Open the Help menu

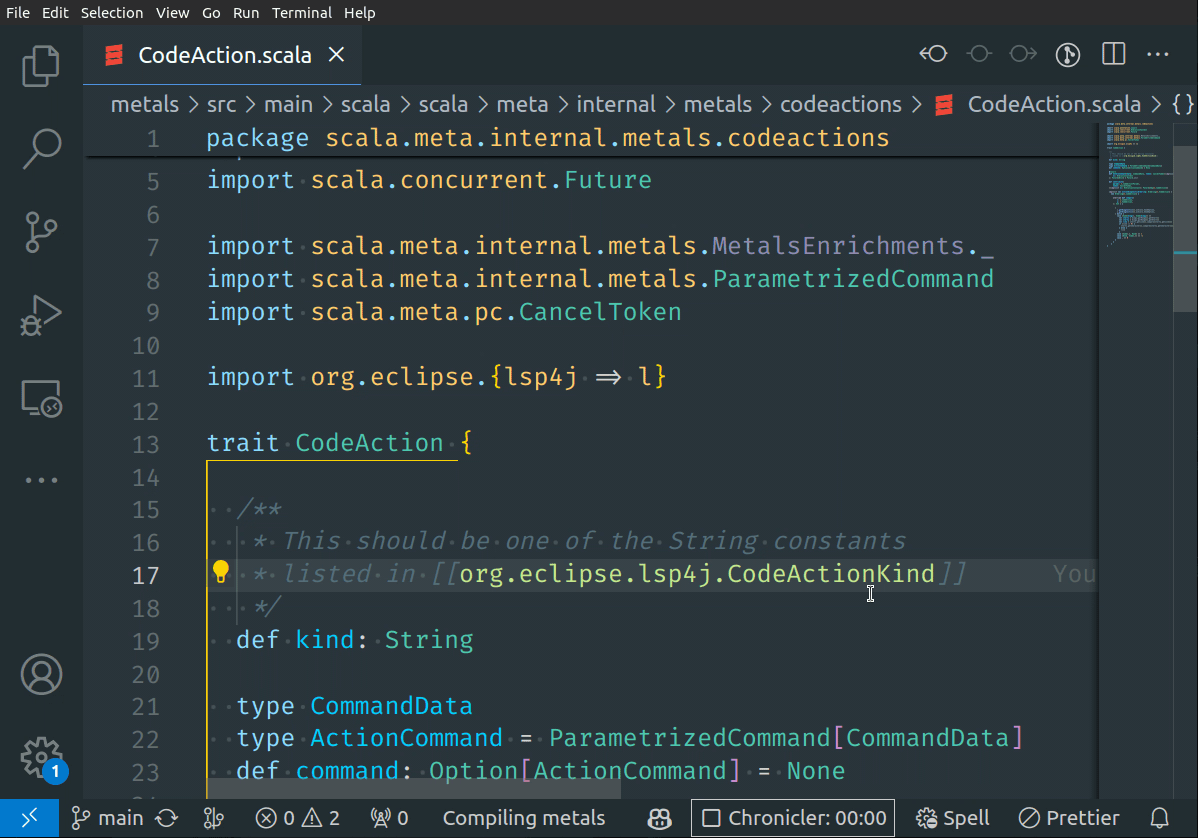pos(359,13)
